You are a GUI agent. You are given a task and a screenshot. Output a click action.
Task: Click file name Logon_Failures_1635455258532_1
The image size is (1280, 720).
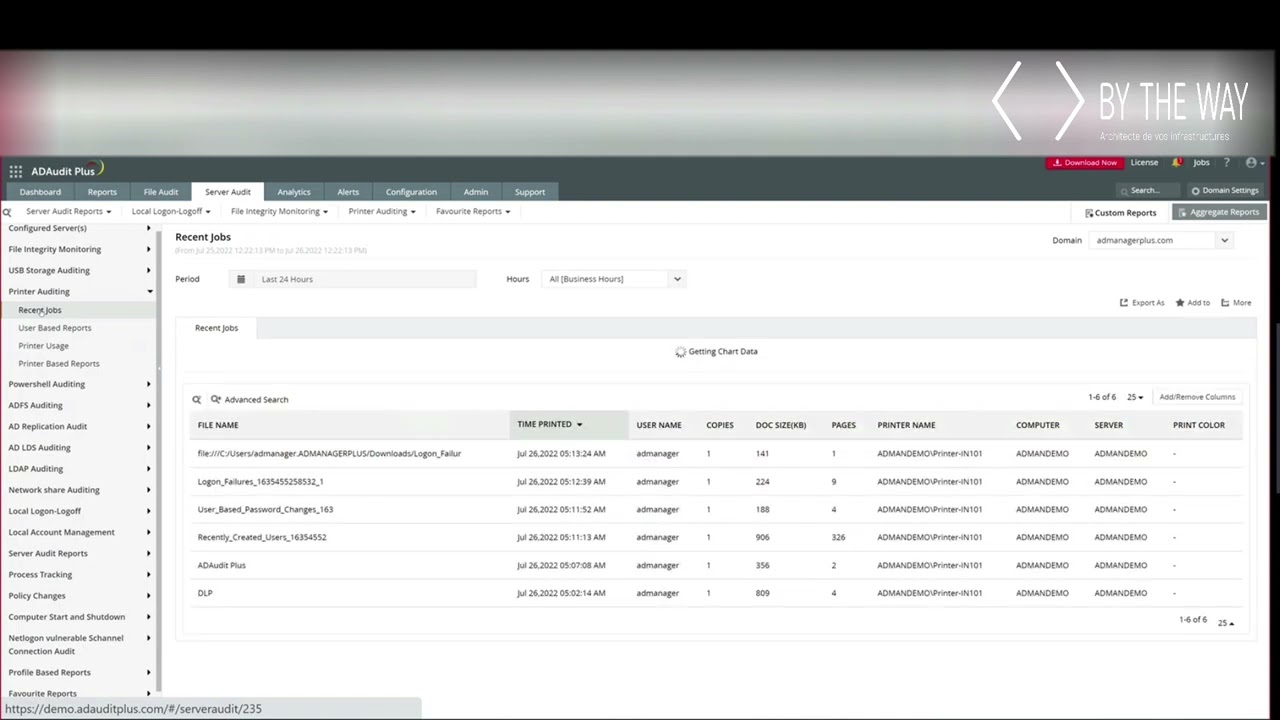[x=260, y=482]
